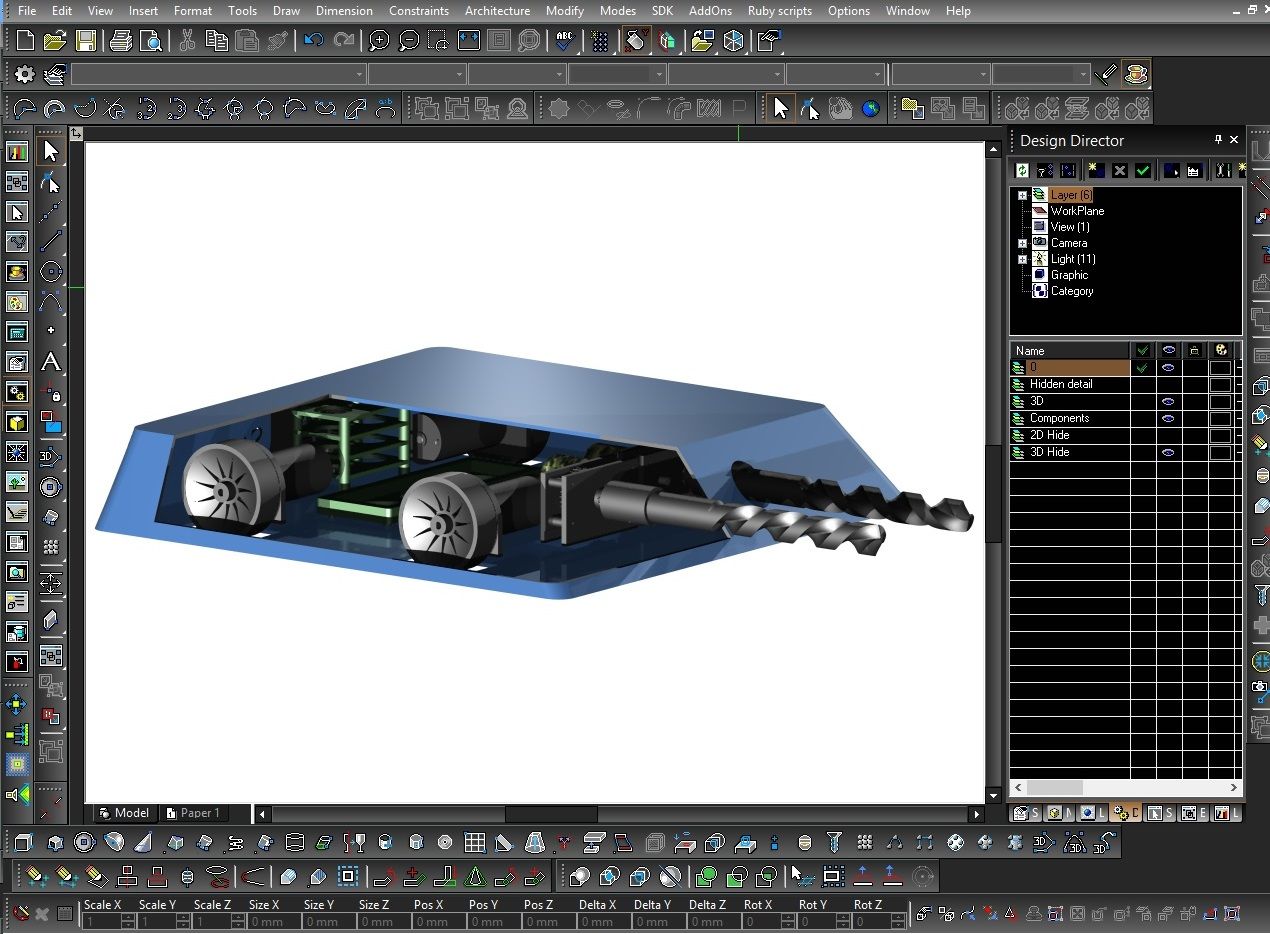
Task: Open the Architecture menu
Action: [497, 11]
